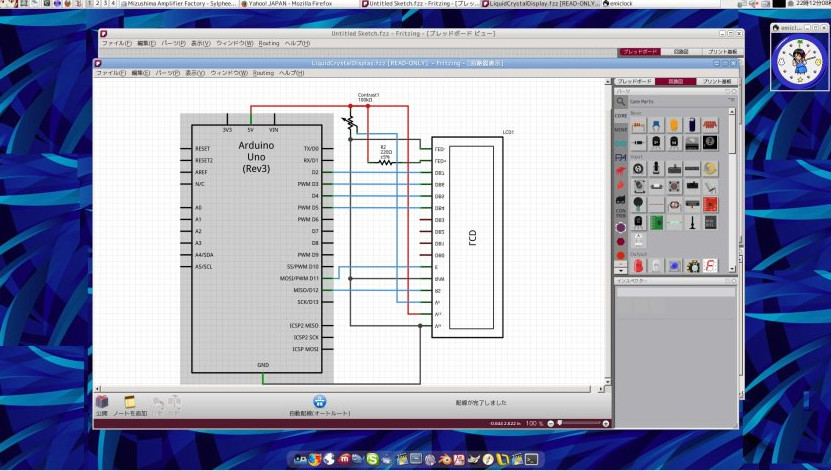Pick the red LED part under Output
The width and height of the screenshot is (831, 471).
click(x=638, y=265)
